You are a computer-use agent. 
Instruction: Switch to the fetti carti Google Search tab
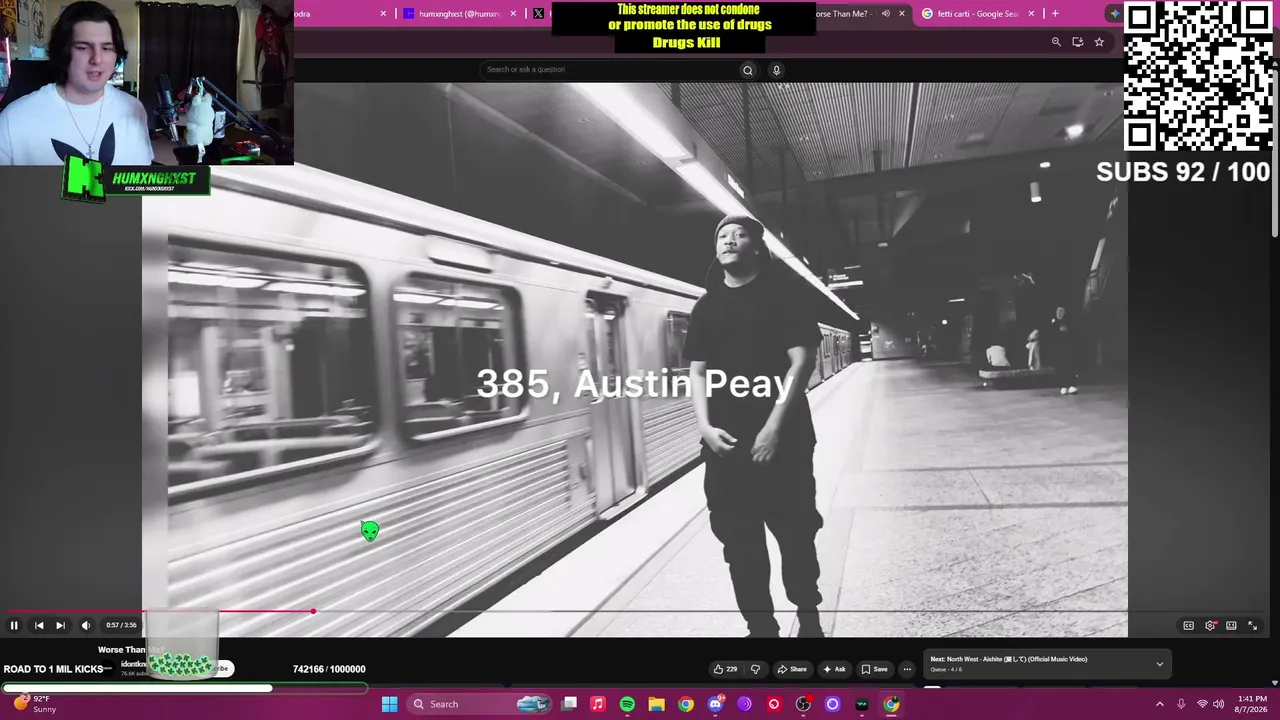pos(978,14)
